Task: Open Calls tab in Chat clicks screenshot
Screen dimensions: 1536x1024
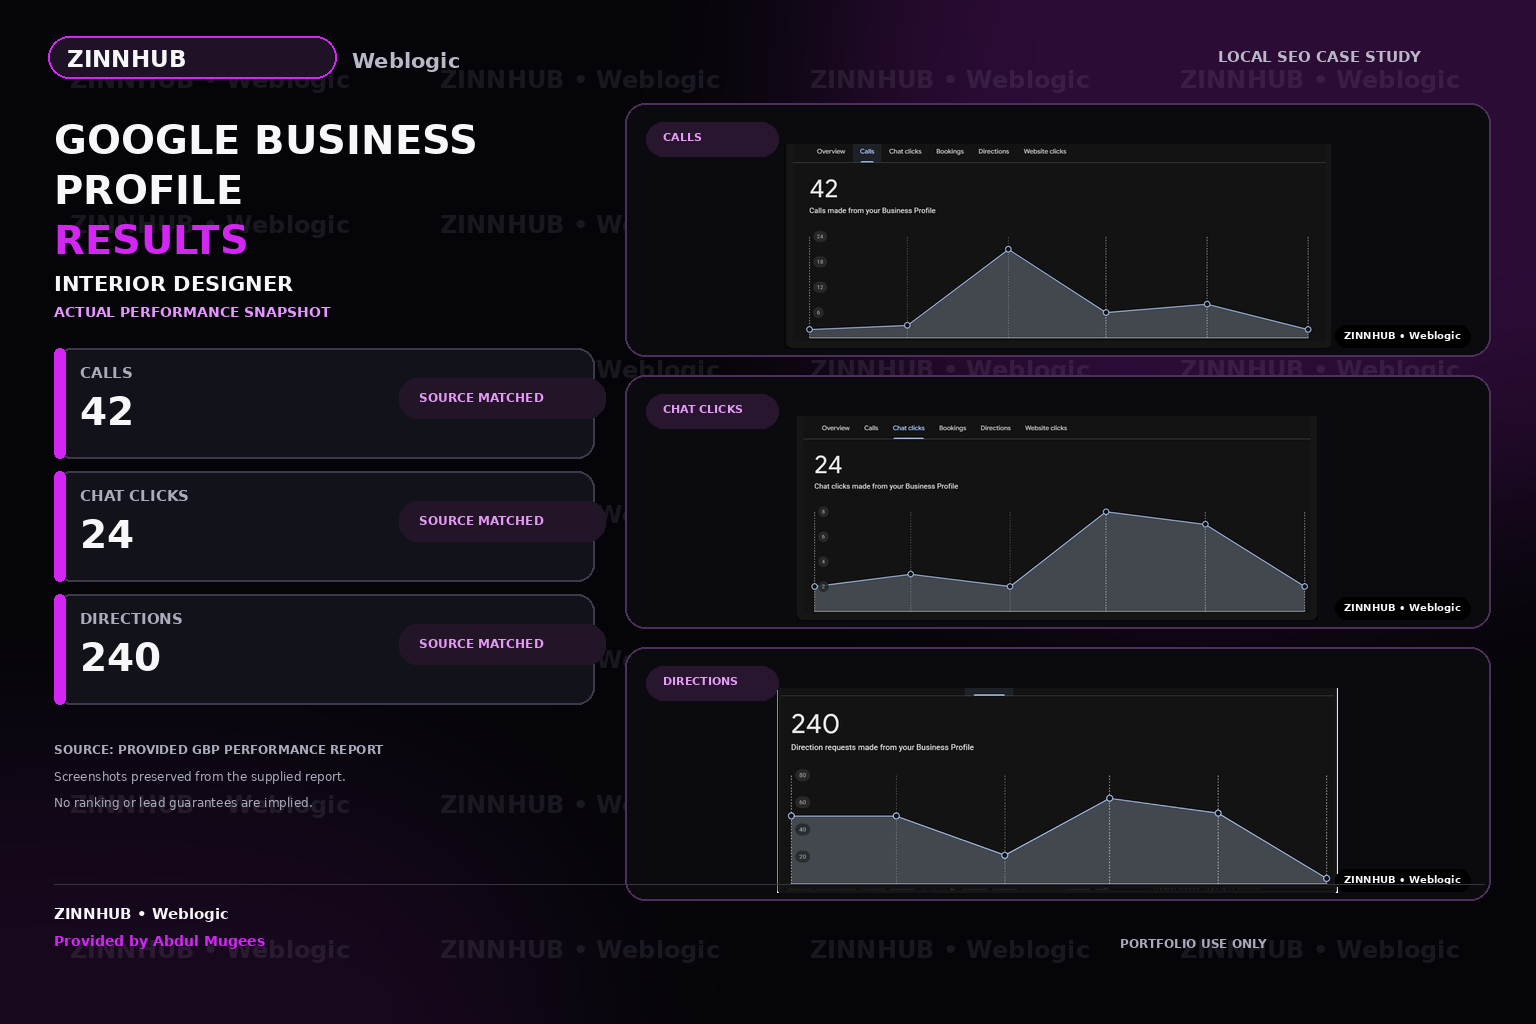Action: point(871,428)
